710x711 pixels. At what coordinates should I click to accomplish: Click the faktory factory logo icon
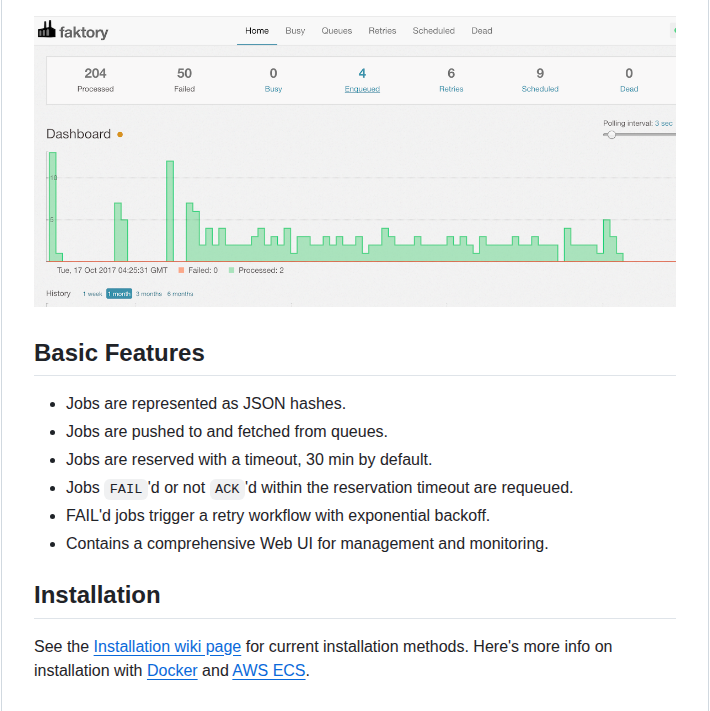pos(46,31)
